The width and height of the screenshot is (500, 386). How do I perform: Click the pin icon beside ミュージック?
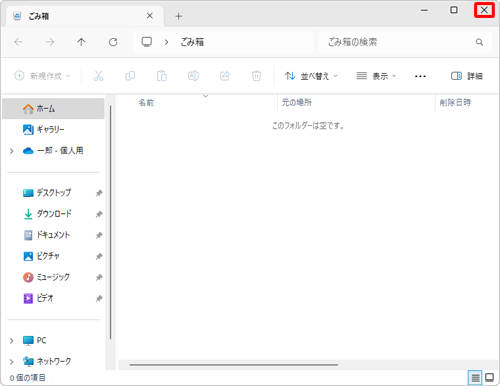[x=99, y=277]
